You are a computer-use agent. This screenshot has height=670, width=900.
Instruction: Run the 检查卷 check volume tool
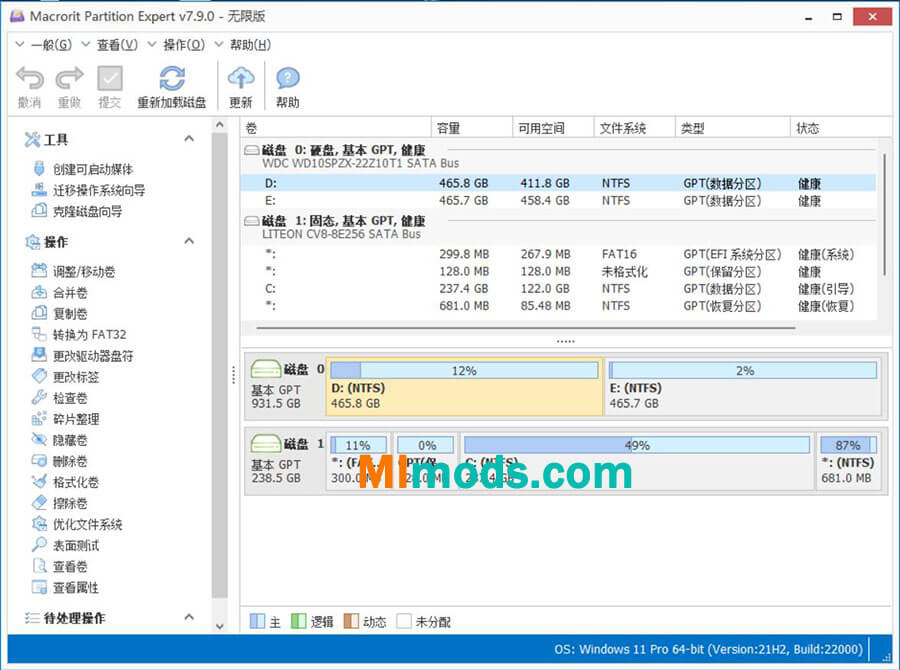tap(60, 398)
